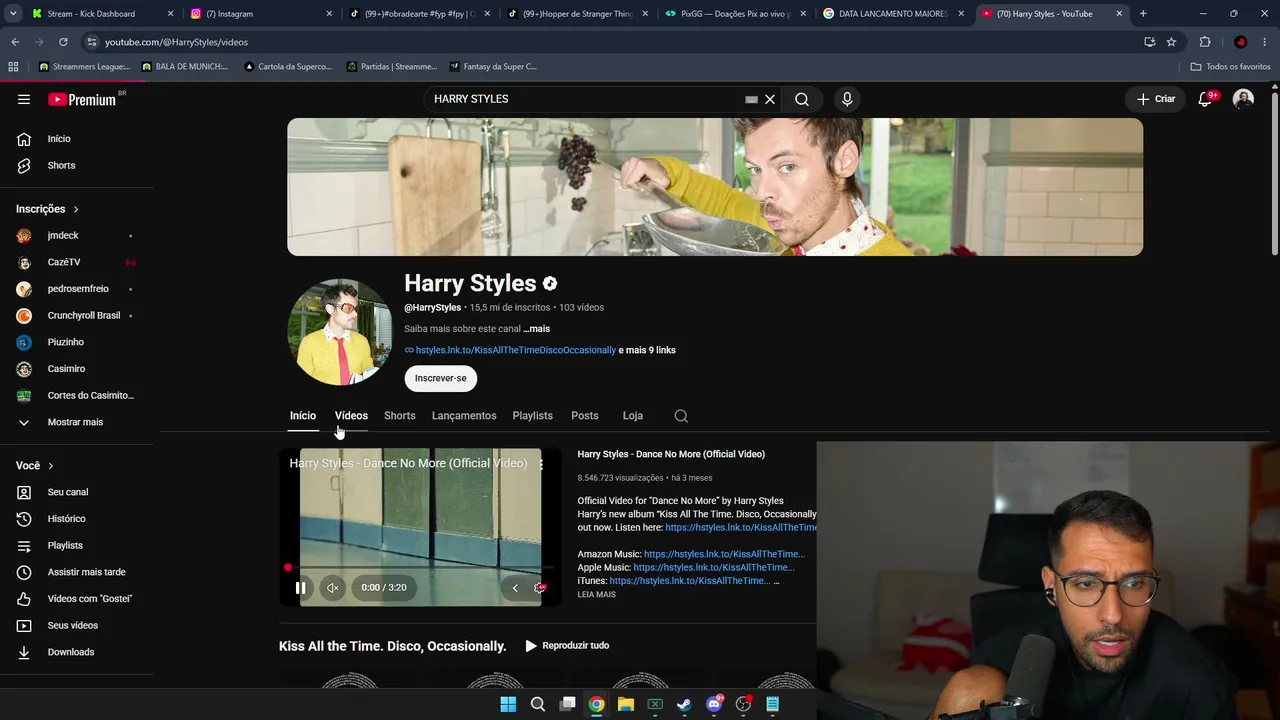The height and width of the screenshot is (720, 1280).
Task: Expand the Inscrições section arrow
Action: coord(75,209)
